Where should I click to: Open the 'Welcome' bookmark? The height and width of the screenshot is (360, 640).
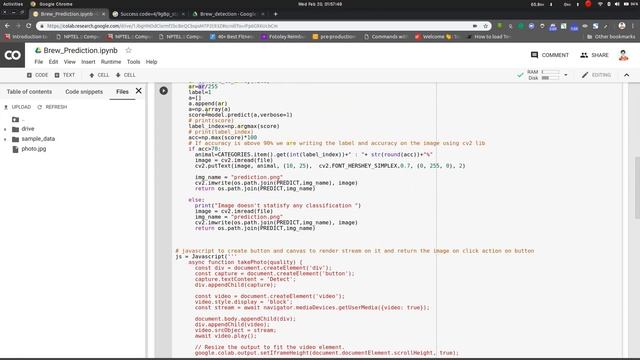[x=437, y=37]
